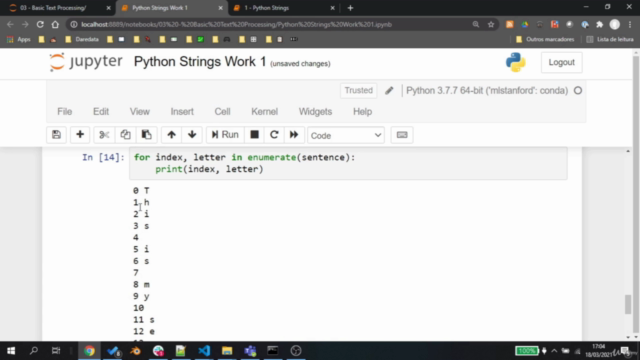Restart the kernel with the circular arrow
The width and height of the screenshot is (640, 360).
point(274,135)
